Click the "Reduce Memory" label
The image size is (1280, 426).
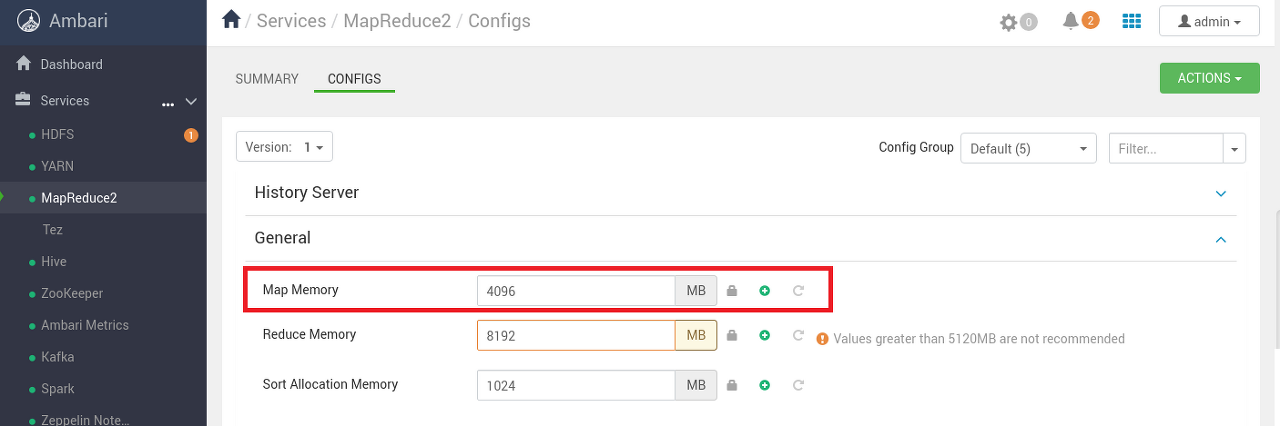(x=309, y=334)
